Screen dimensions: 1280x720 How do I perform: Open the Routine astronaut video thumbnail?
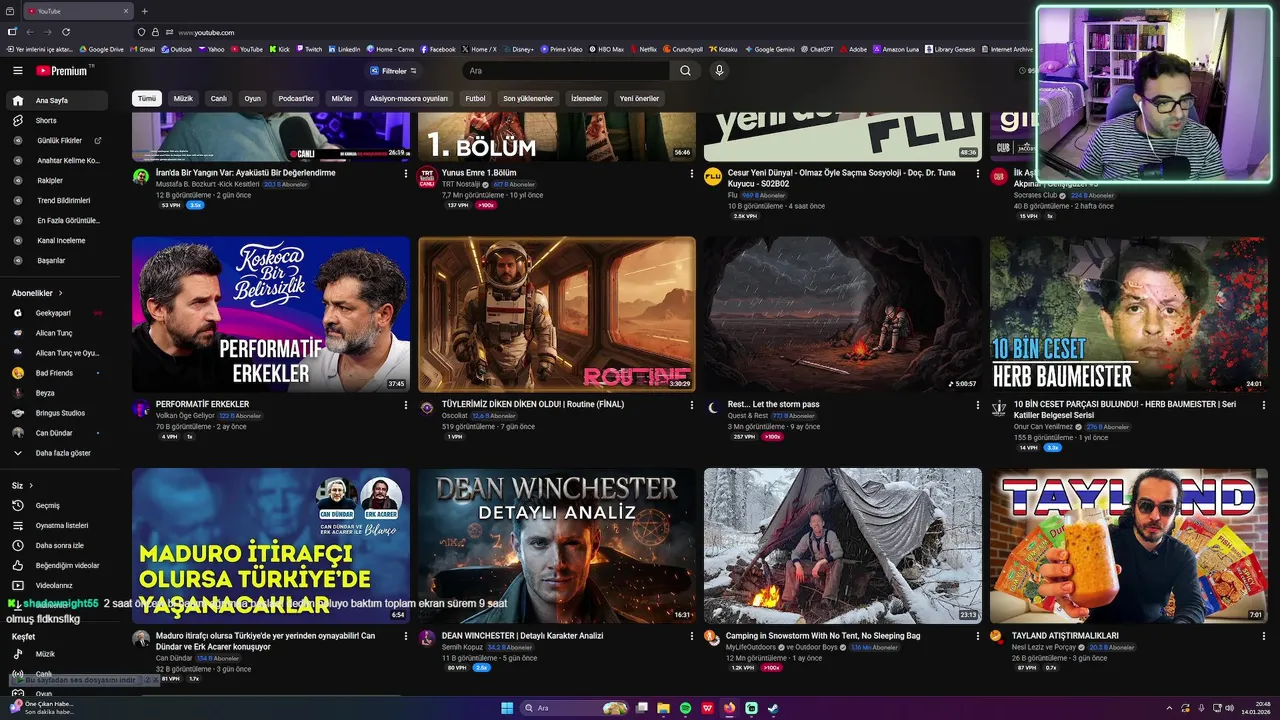pyautogui.click(x=557, y=314)
